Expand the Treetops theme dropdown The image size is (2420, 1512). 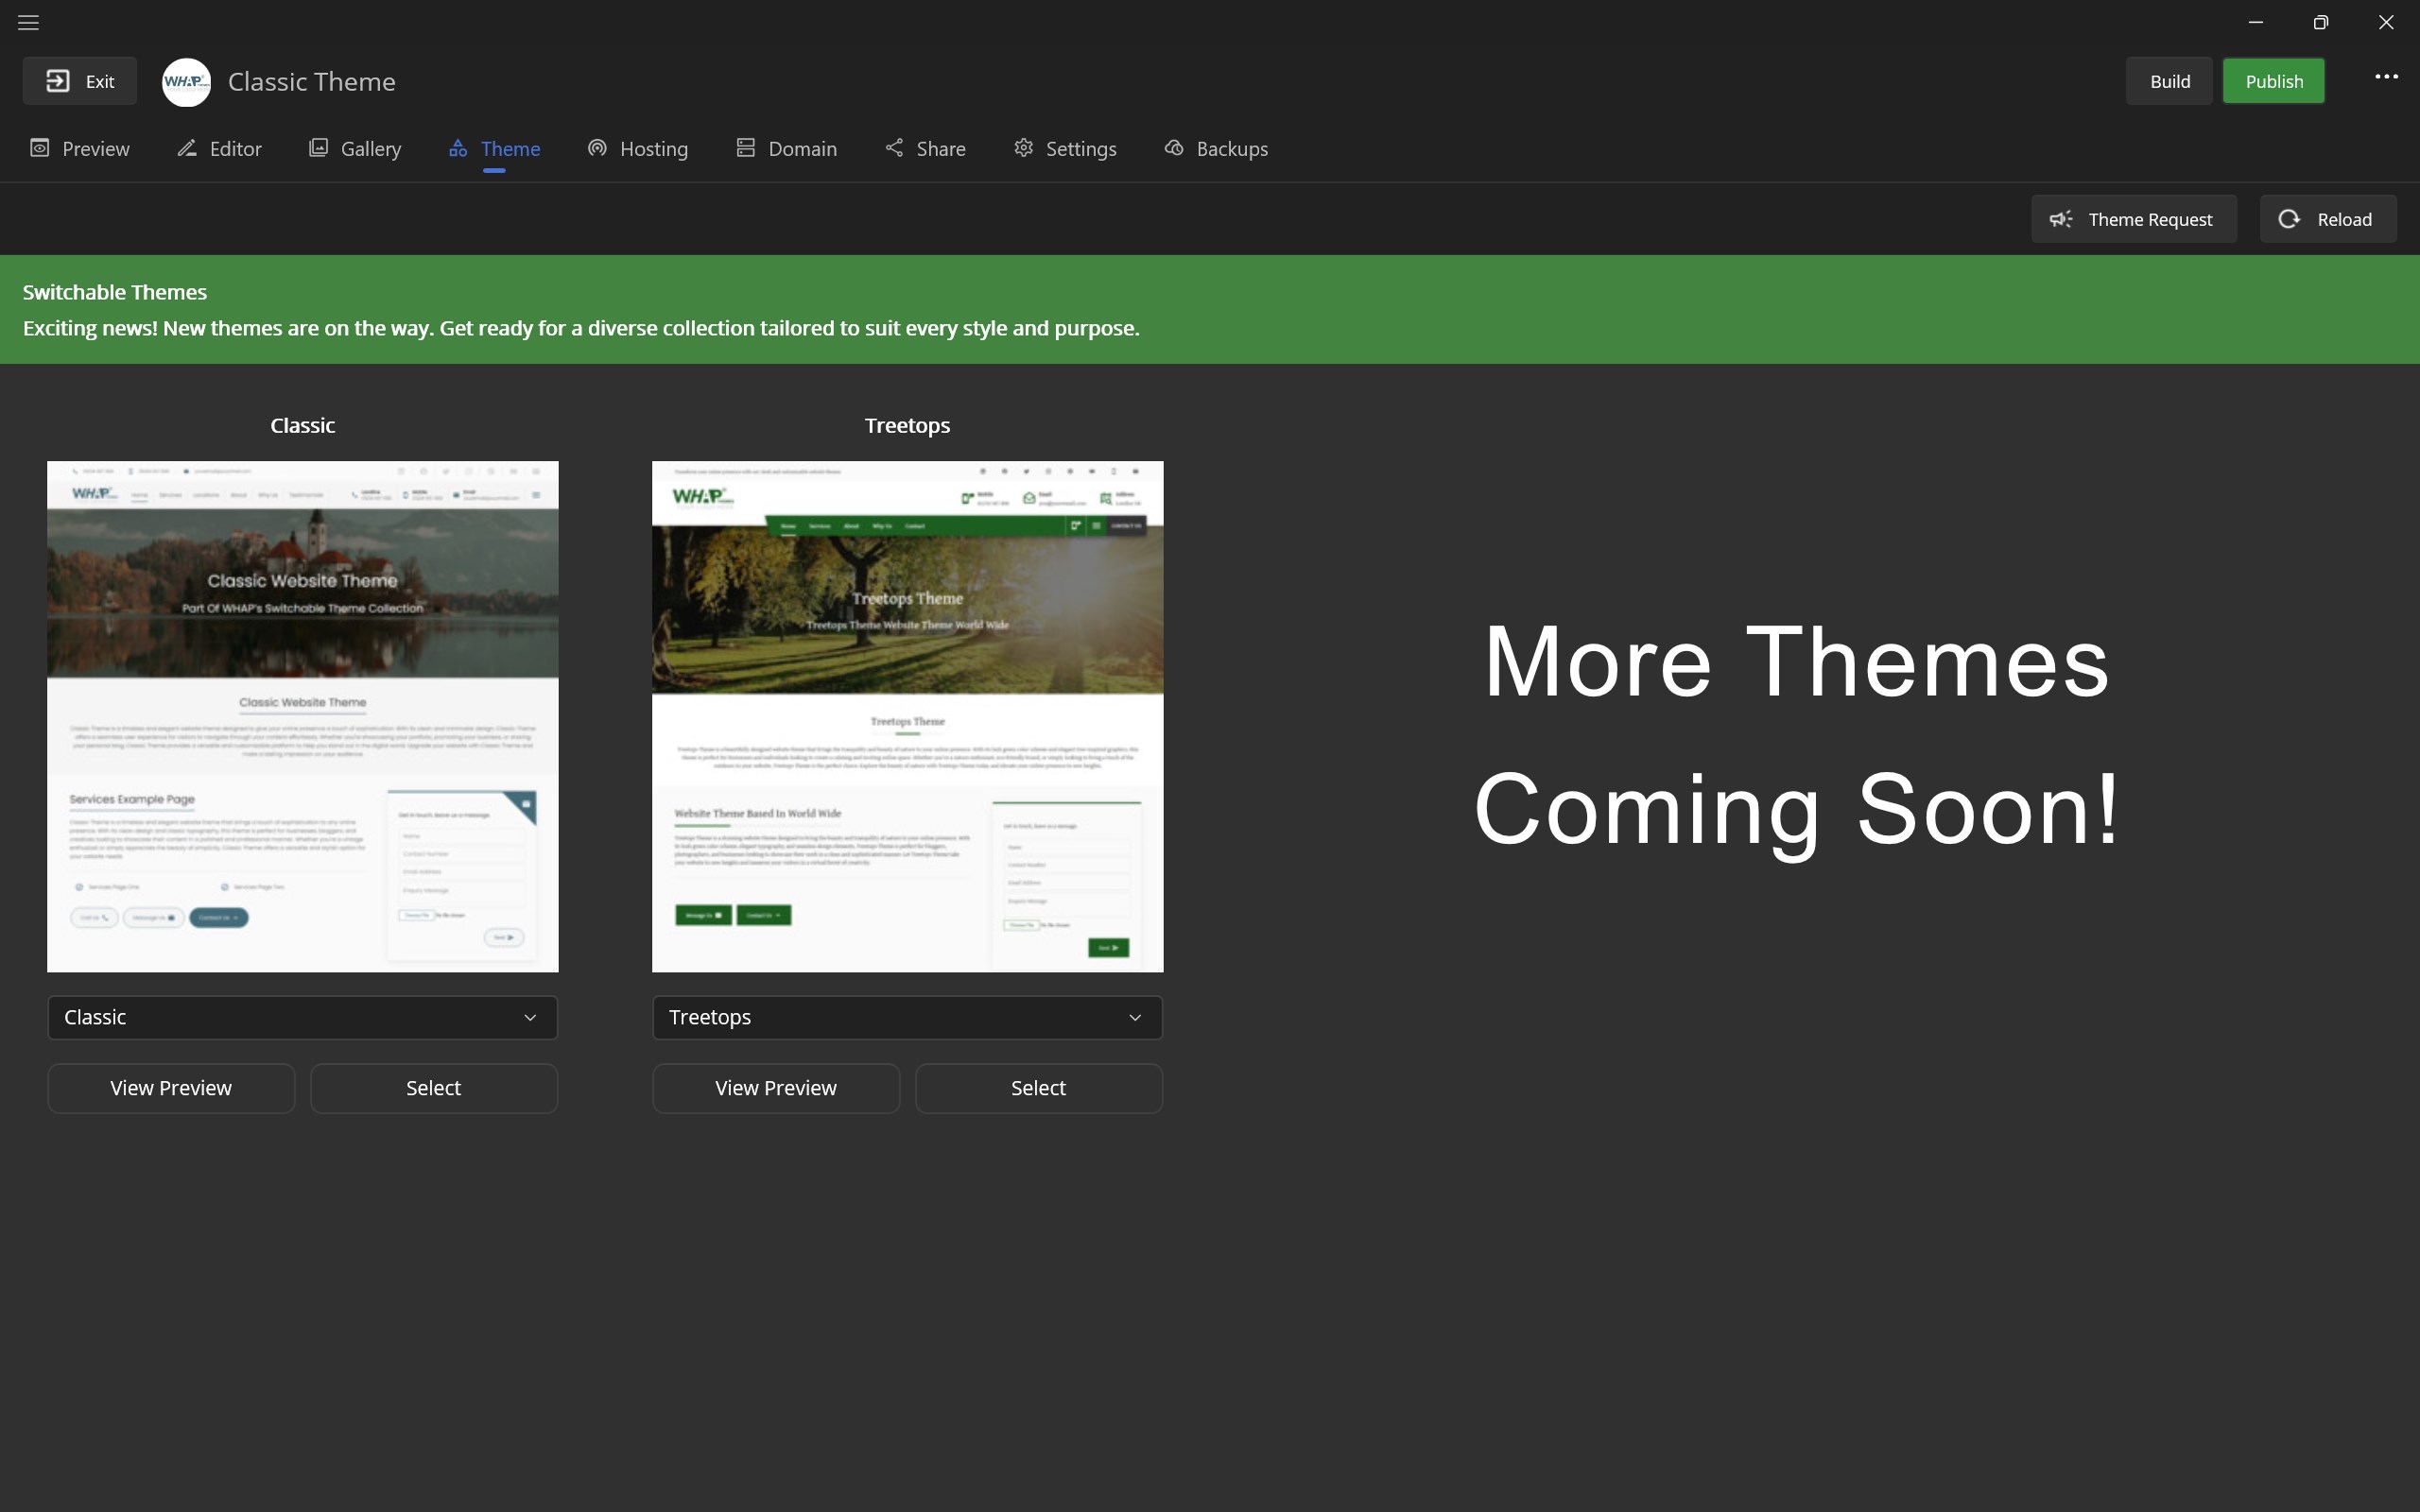907,1017
